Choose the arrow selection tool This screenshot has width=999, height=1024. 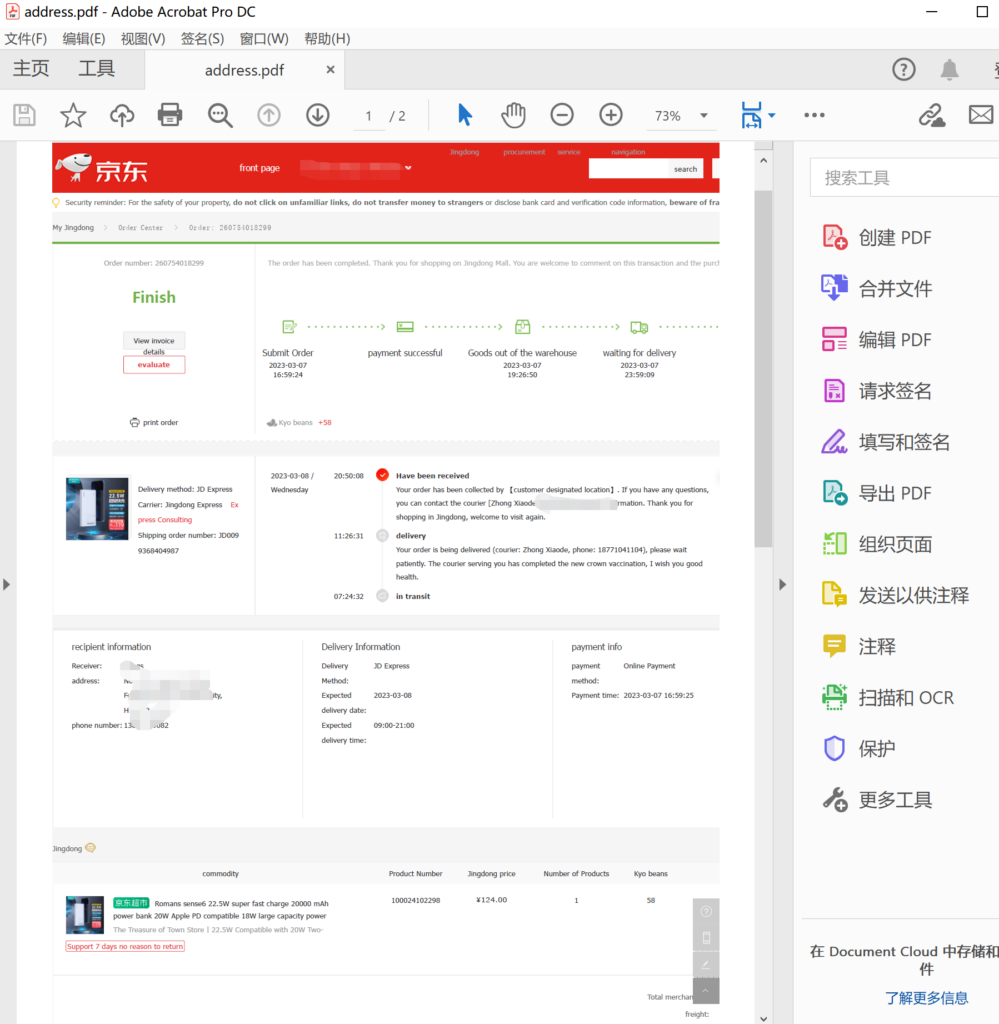465,116
